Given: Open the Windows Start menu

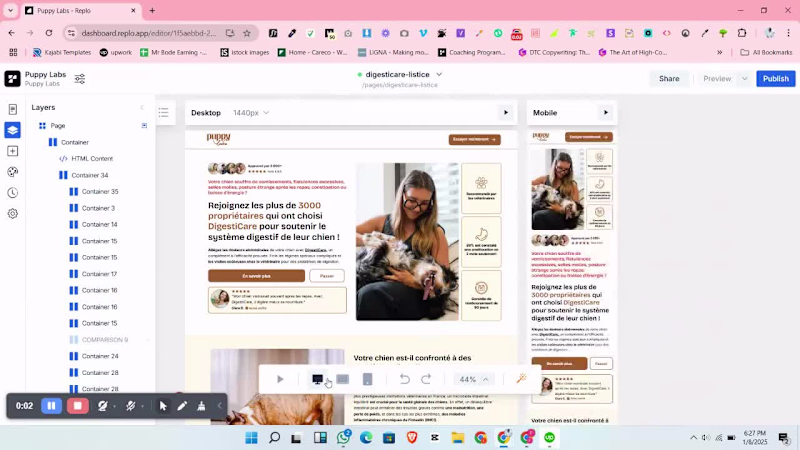Looking at the screenshot, I should tap(252, 438).
